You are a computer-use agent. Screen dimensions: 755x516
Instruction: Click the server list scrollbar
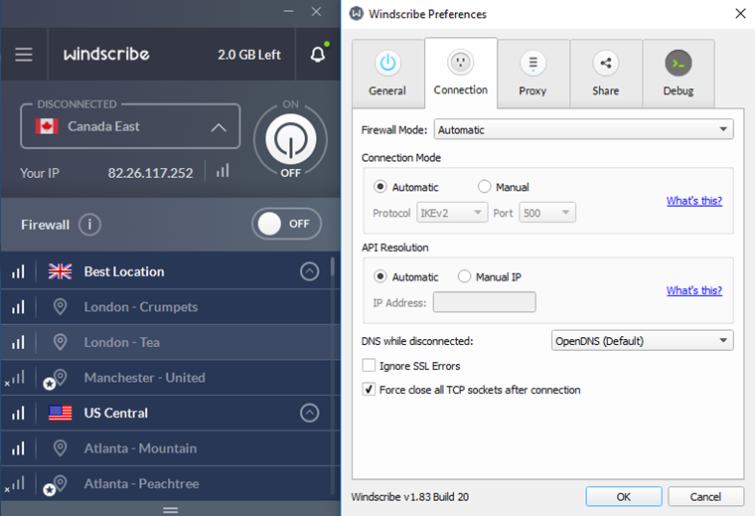(332, 266)
